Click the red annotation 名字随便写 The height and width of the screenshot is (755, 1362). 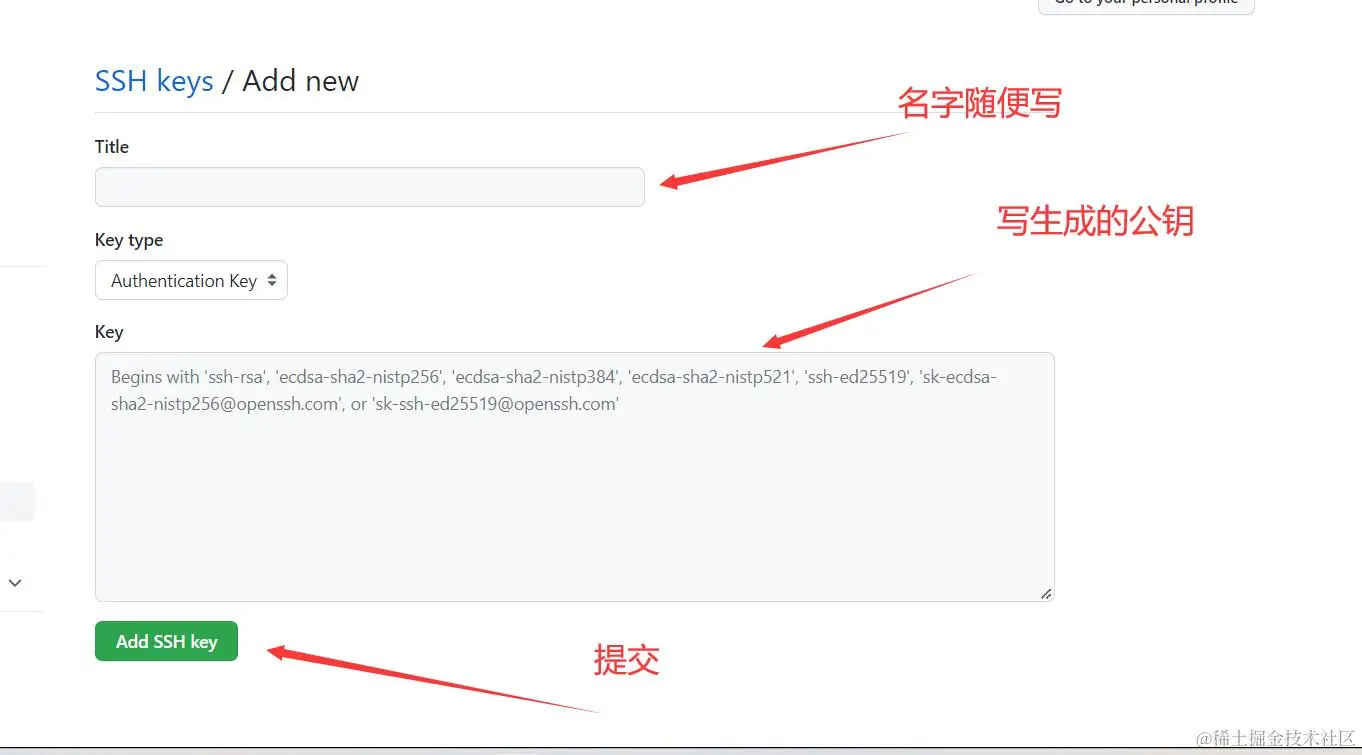[x=980, y=102]
